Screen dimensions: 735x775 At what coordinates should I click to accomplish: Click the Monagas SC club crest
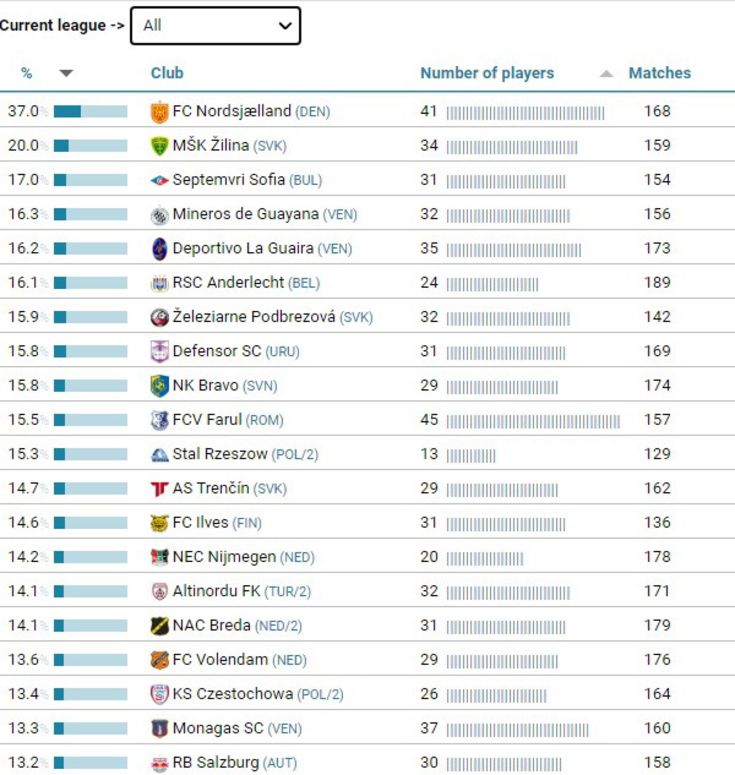point(159,729)
